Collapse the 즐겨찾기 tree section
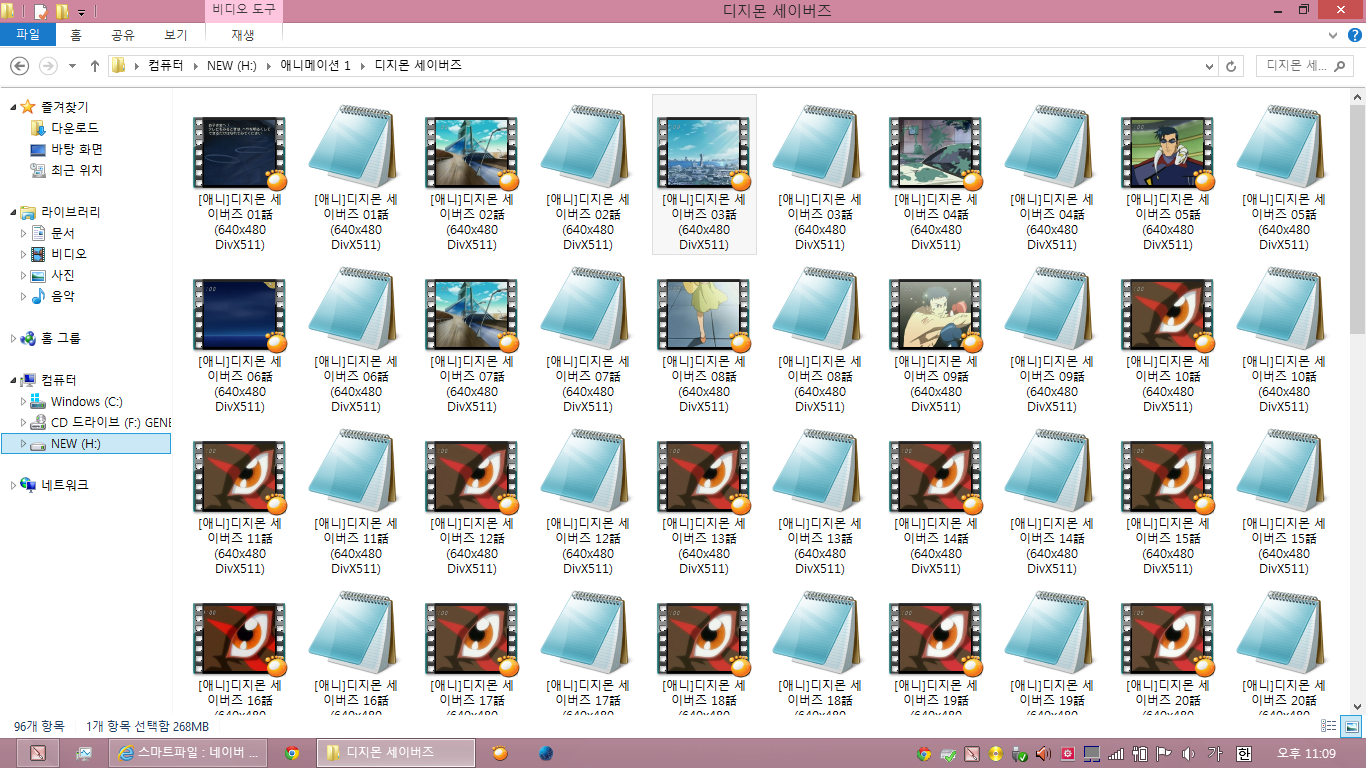This screenshot has width=1366, height=768. point(13,107)
